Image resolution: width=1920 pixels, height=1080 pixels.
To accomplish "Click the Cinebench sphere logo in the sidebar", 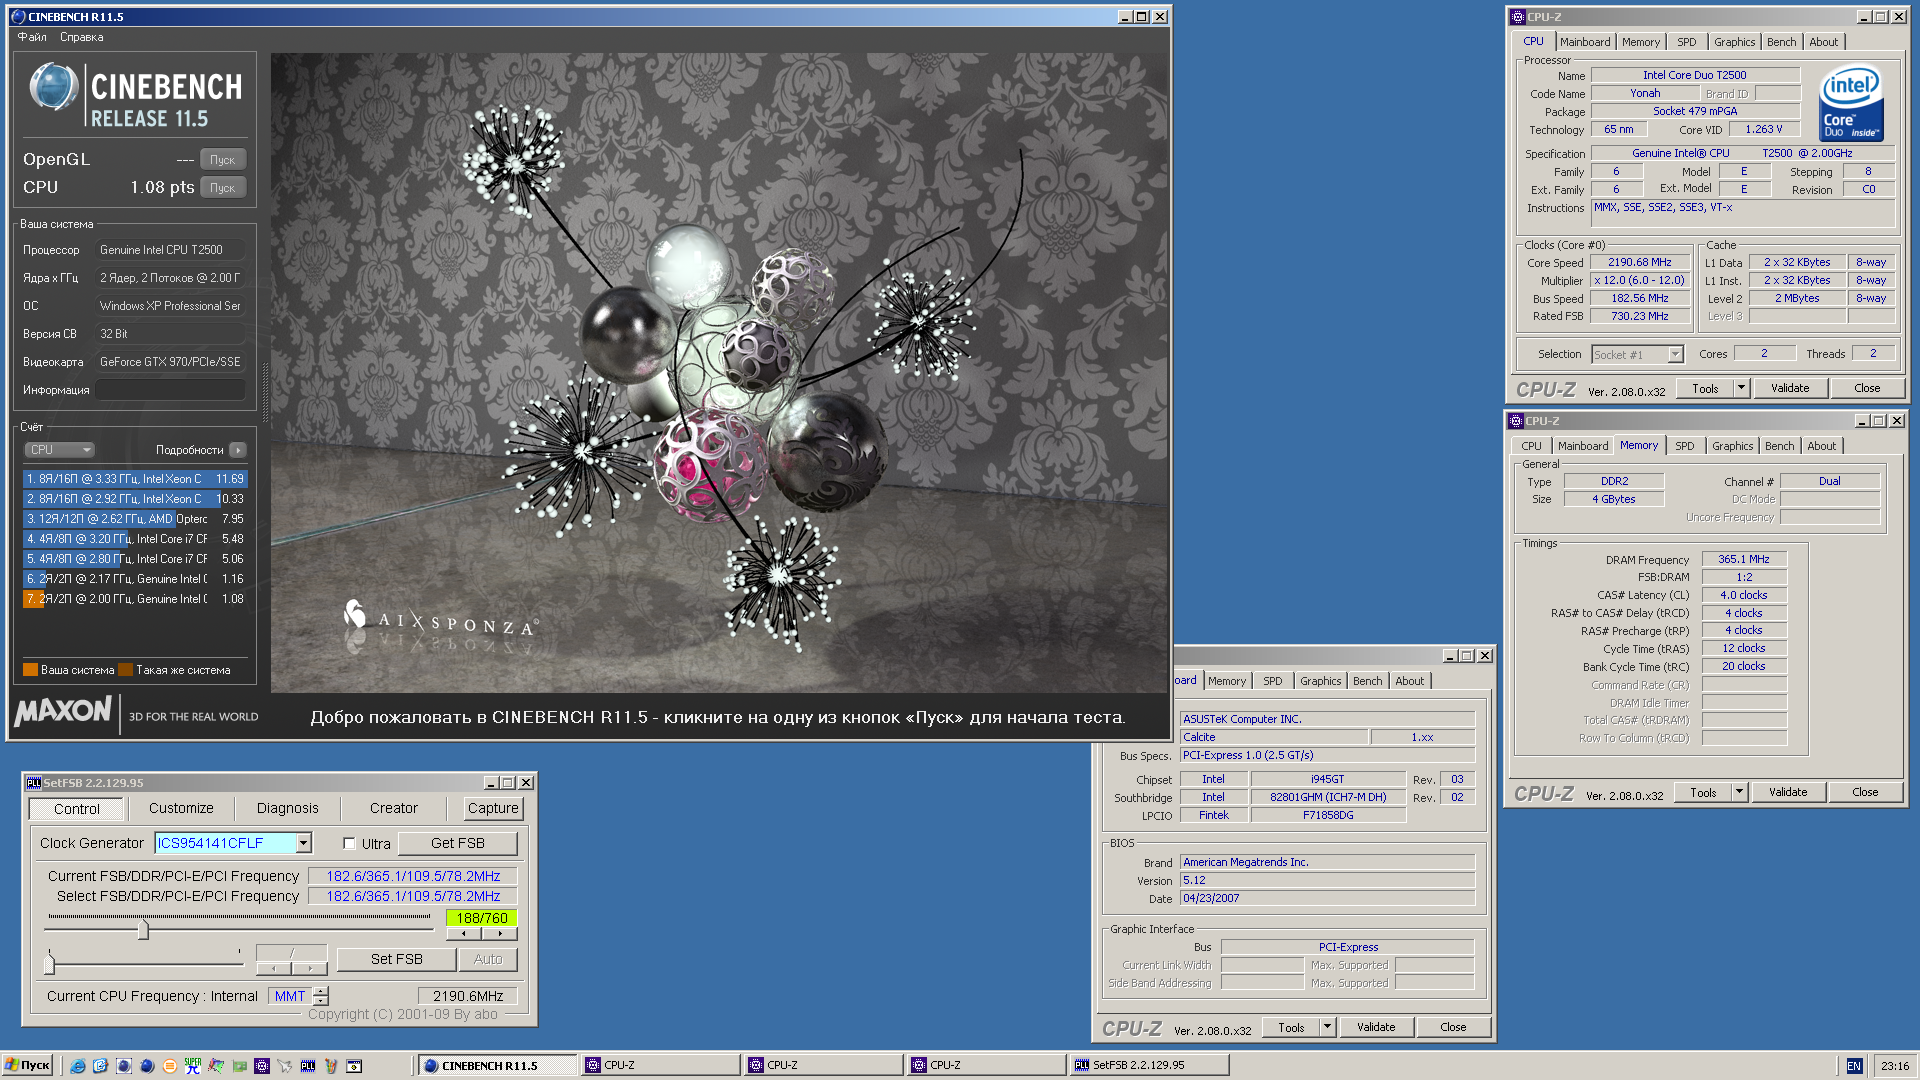I will click(x=53, y=87).
